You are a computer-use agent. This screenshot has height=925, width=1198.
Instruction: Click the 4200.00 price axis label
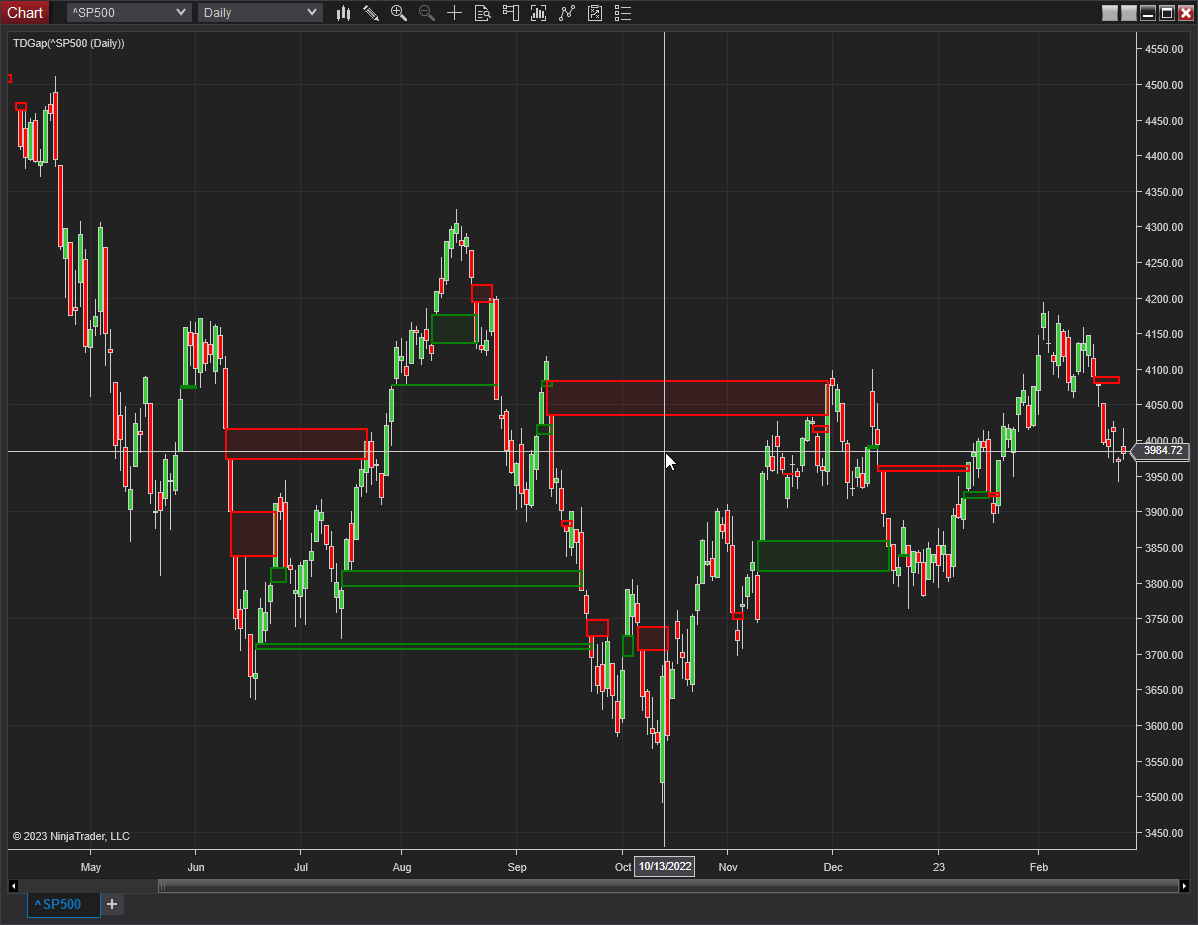(x=1164, y=299)
